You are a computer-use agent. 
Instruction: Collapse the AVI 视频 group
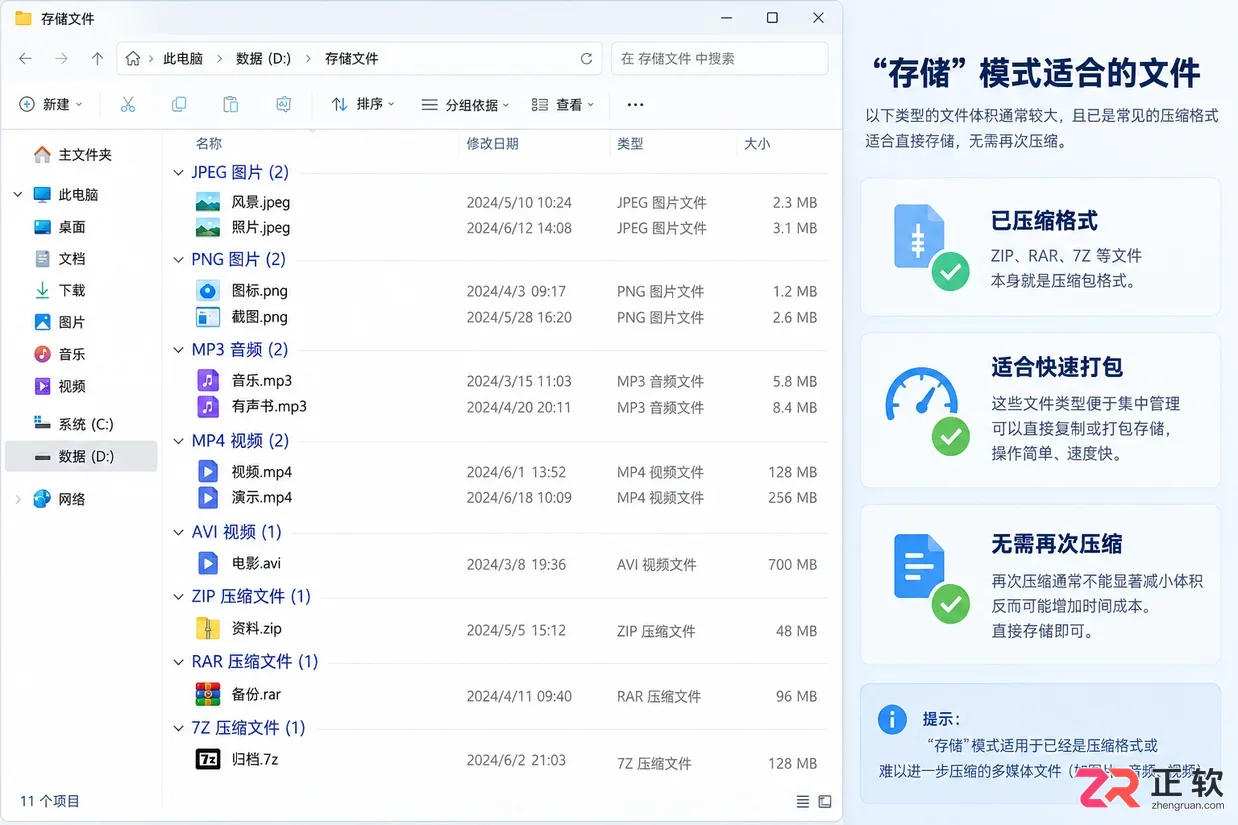pyautogui.click(x=179, y=532)
